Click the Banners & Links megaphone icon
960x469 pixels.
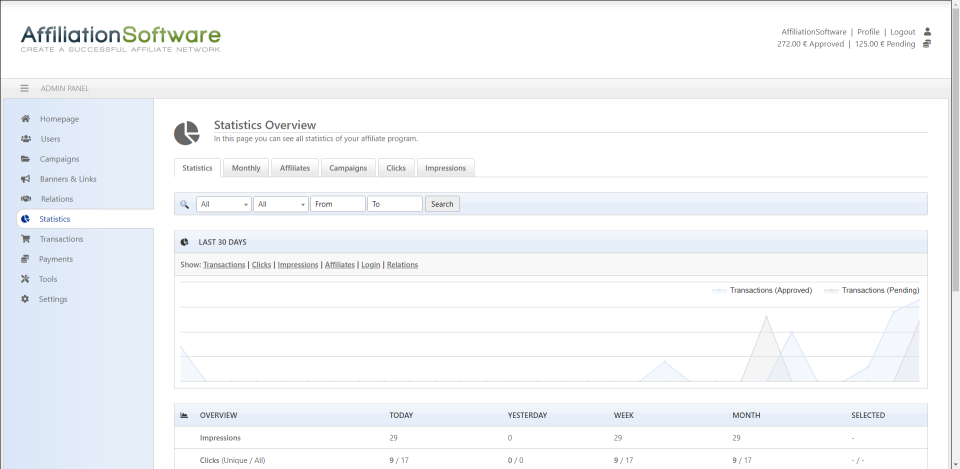coord(25,179)
